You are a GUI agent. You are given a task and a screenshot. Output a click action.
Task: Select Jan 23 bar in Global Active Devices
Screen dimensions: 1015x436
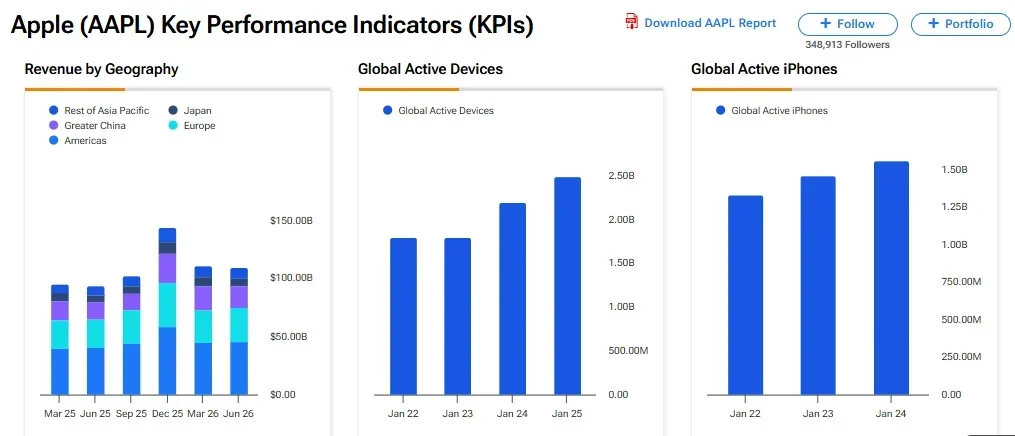point(458,316)
